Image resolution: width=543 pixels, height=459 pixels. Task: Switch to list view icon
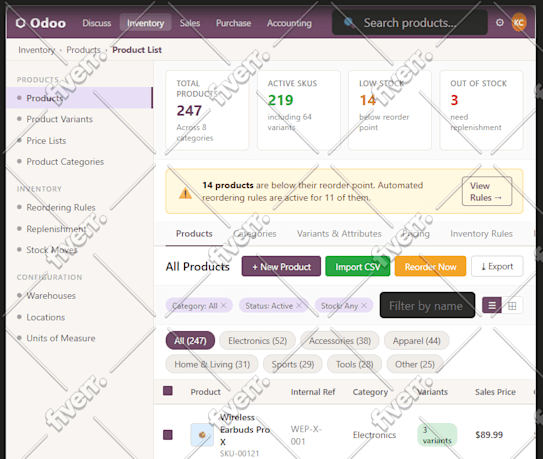[x=492, y=306]
